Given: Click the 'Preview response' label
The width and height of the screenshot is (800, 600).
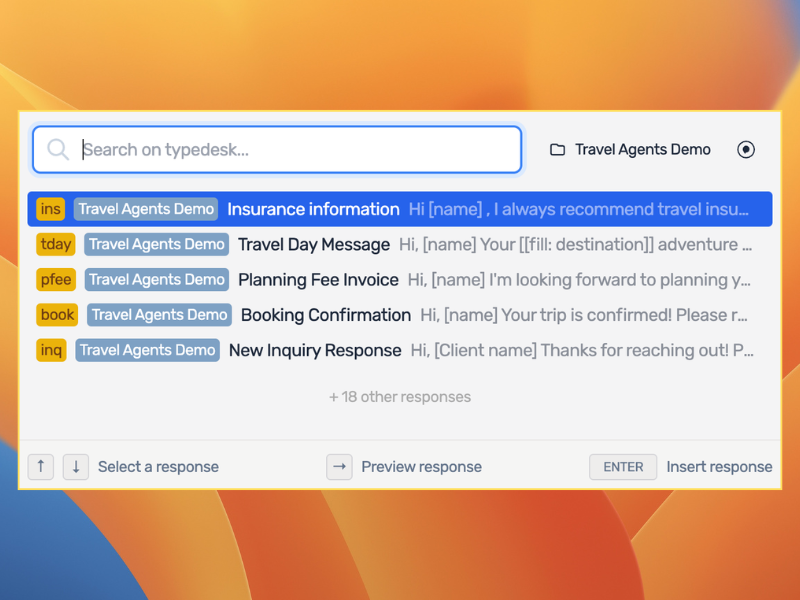Looking at the screenshot, I should (x=421, y=467).
